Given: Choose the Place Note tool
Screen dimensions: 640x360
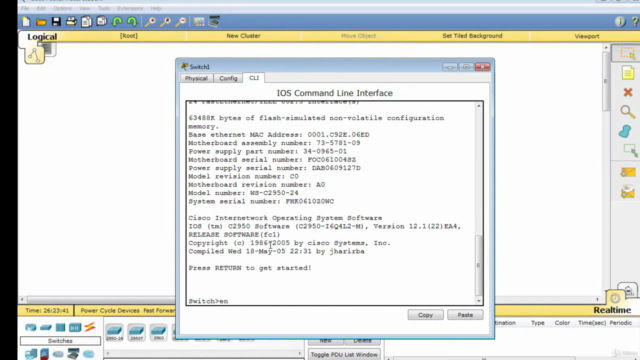Looking at the screenshot, I should coord(628,73).
